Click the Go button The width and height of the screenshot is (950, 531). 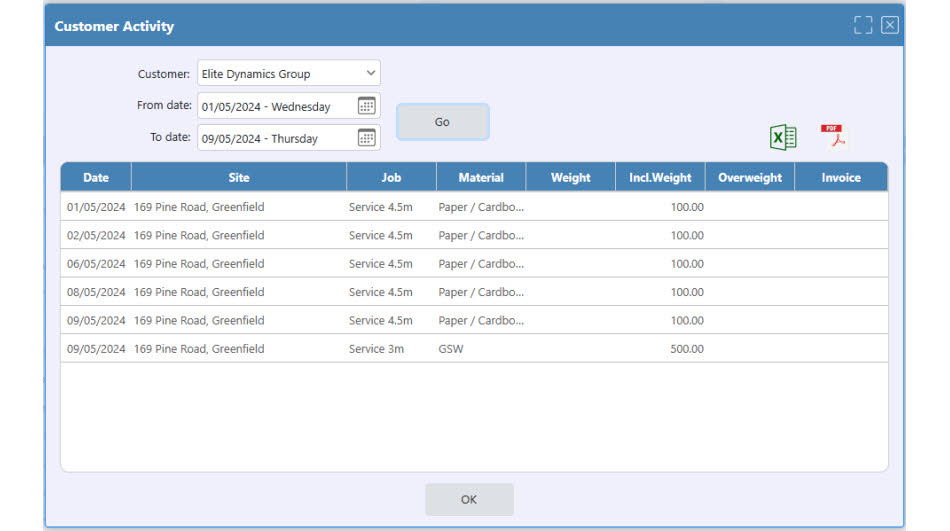click(x=442, y=122)
